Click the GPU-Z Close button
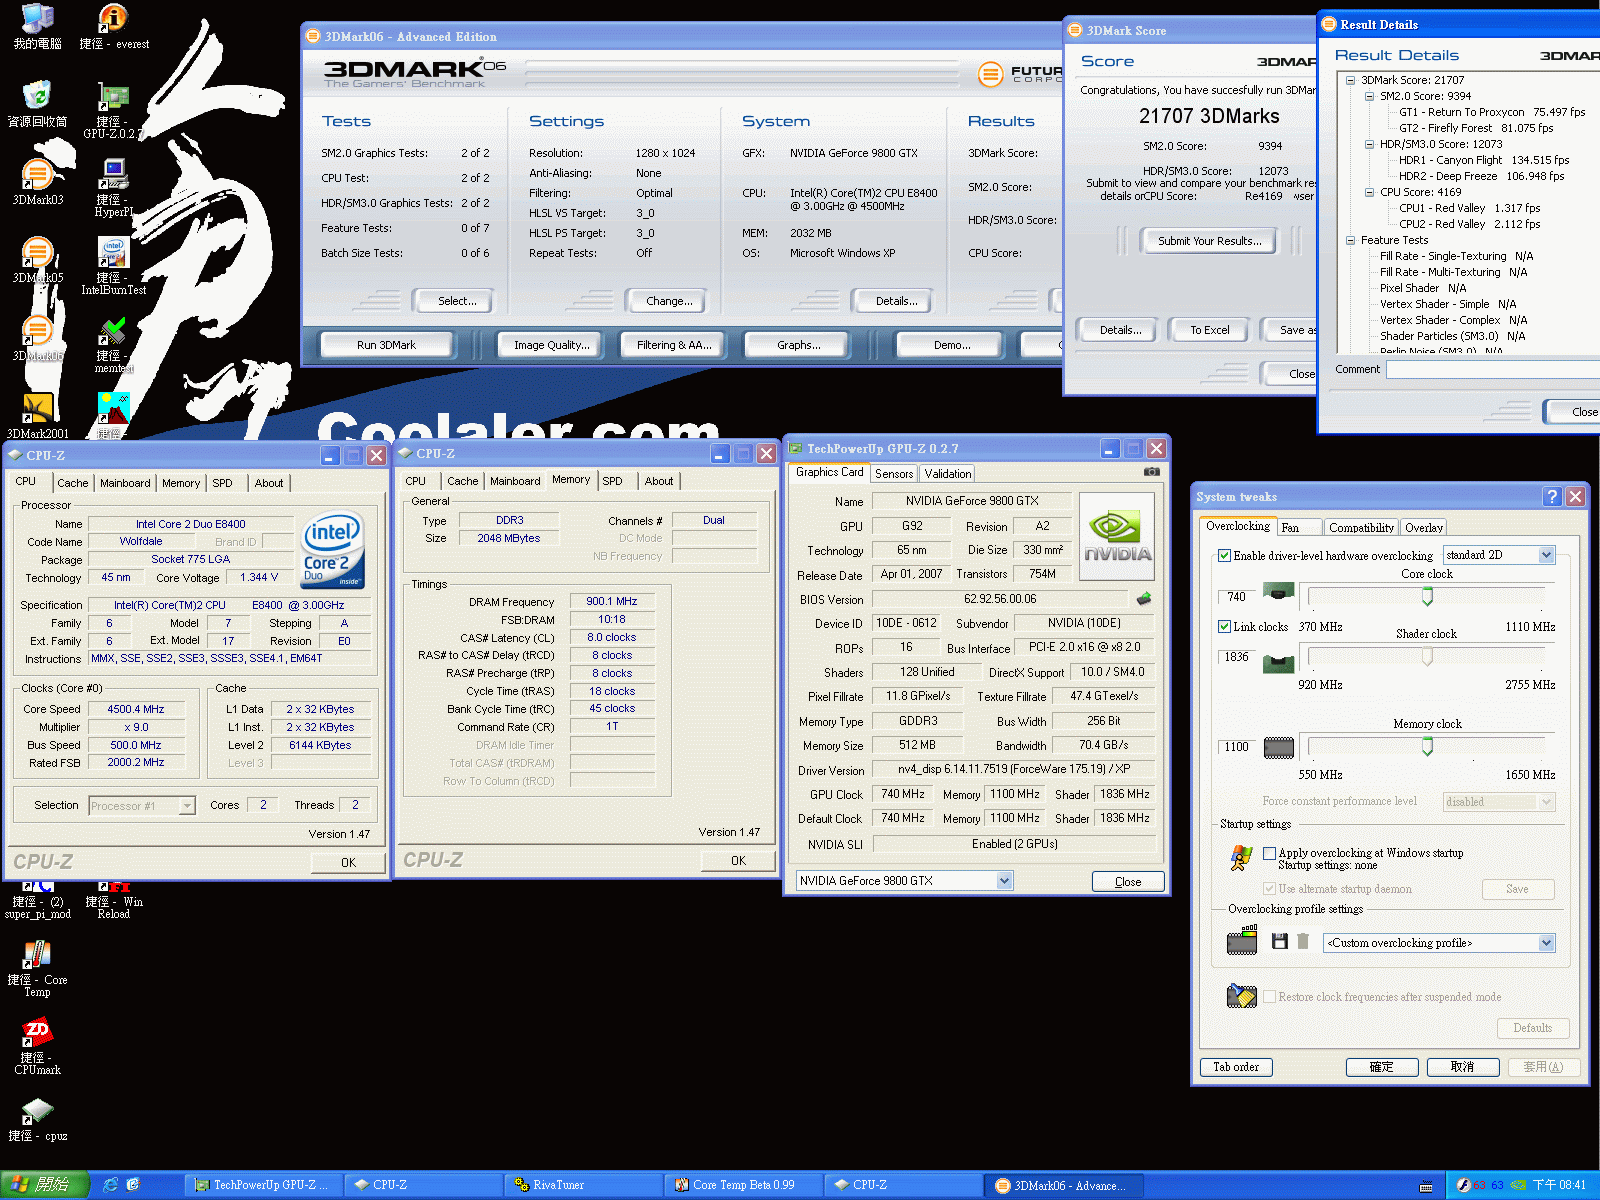 click(1128, 882)
